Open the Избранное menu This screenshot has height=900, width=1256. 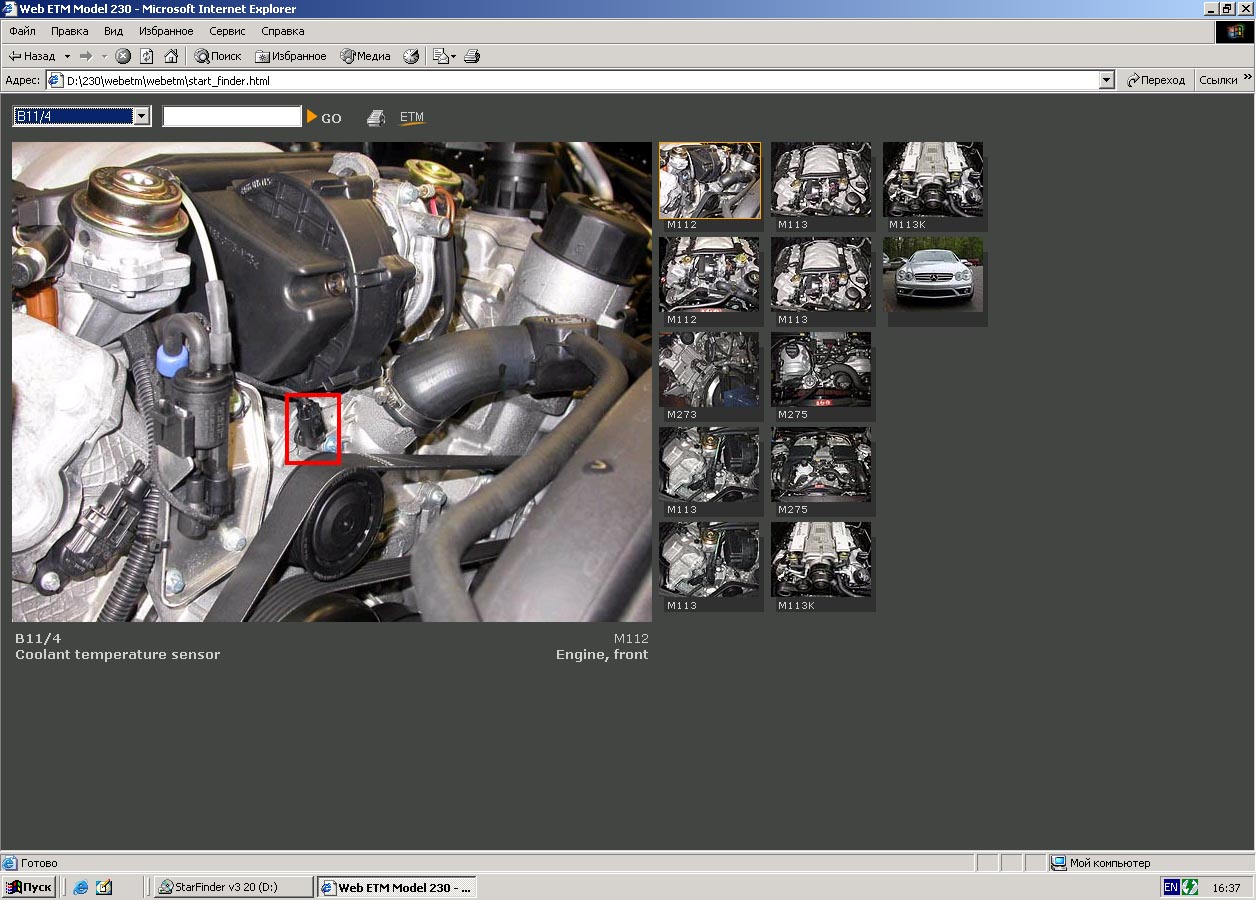(x=166, y=31)
